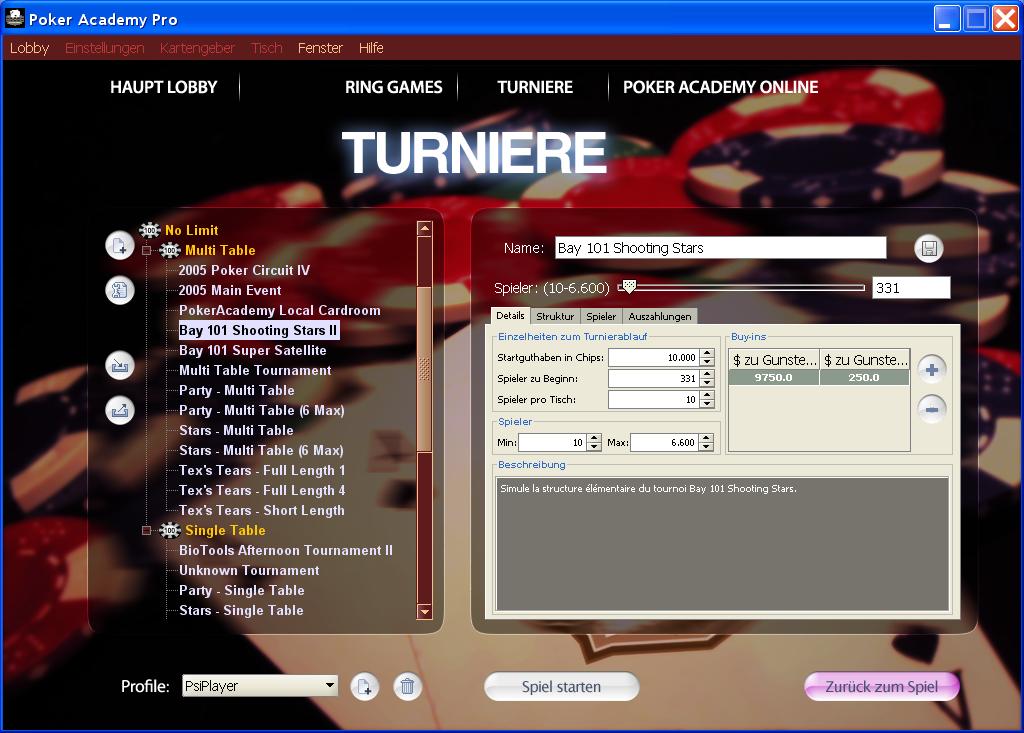The height and width of the screenshot is (733, 1024).
Task: Open the Spieler tab
Action: point(601,316)
